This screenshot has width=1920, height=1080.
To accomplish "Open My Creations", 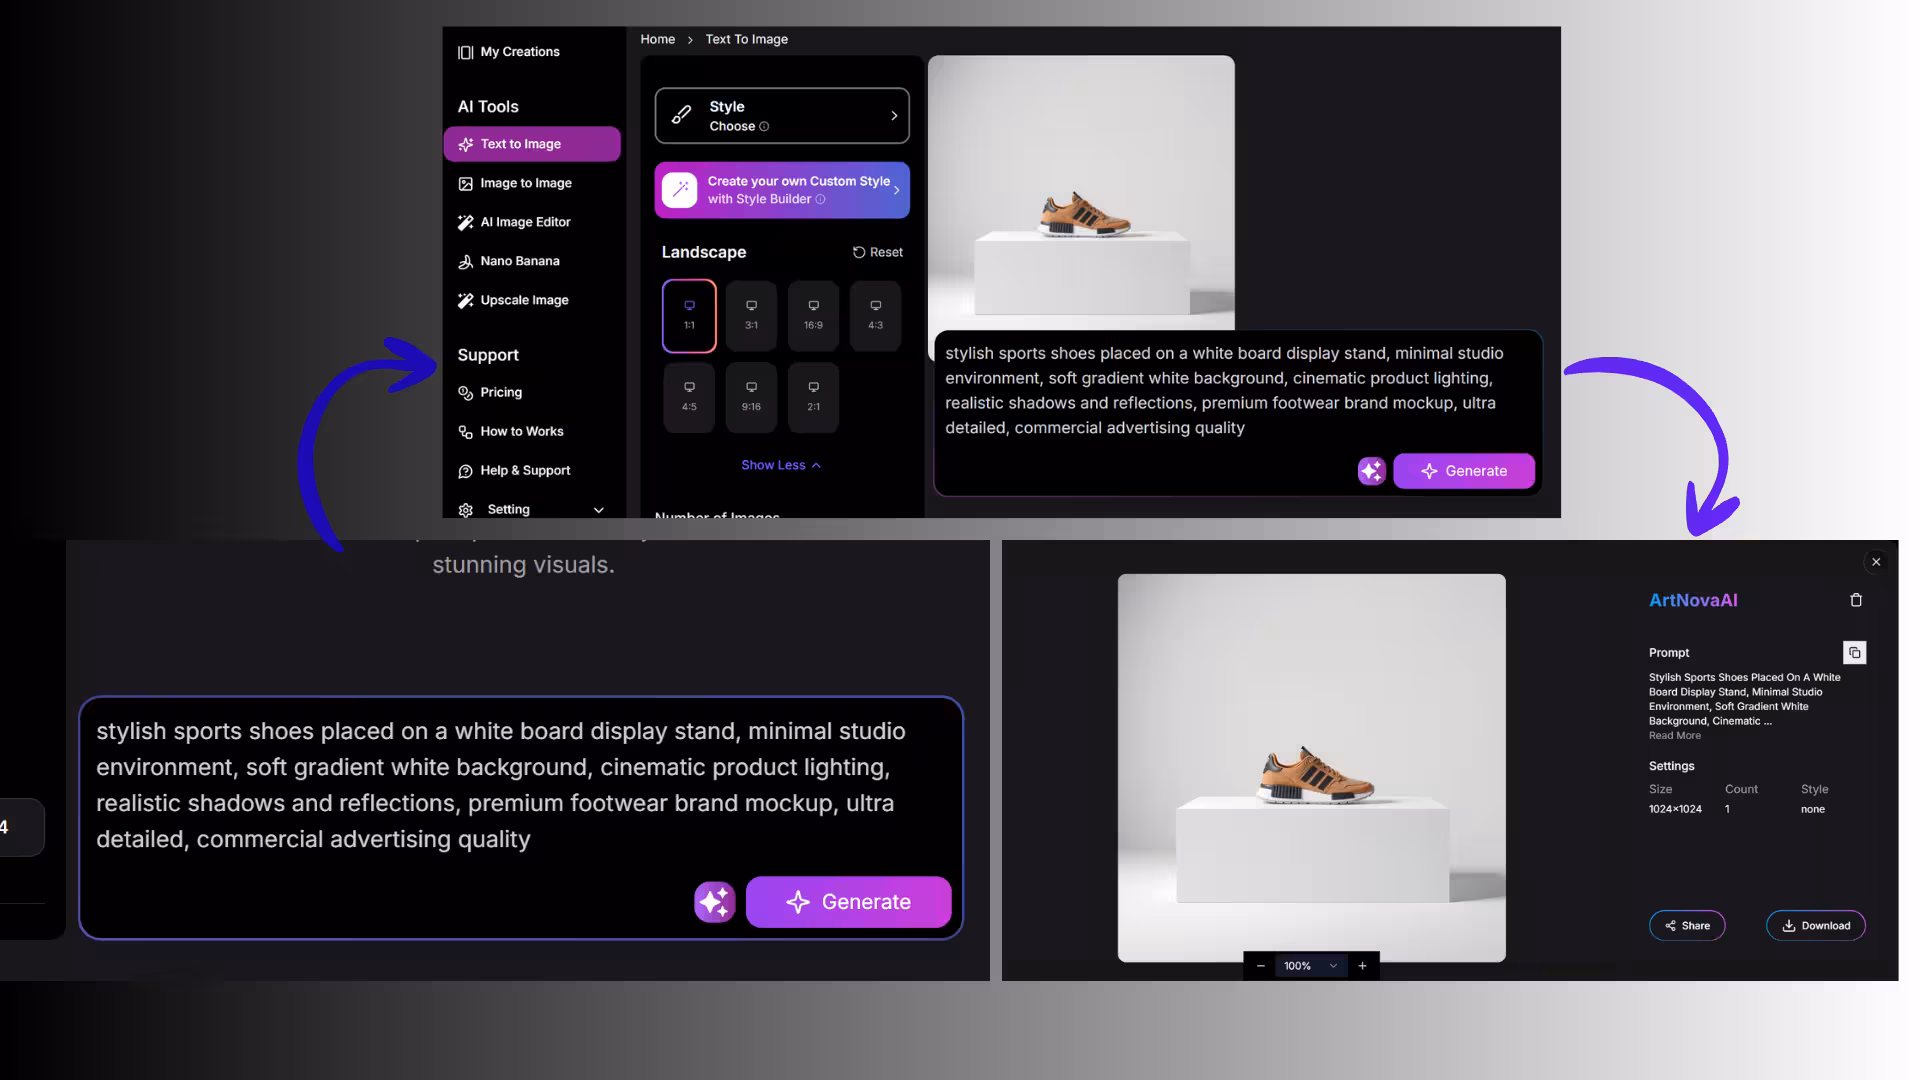I will (x=519, y=51).
